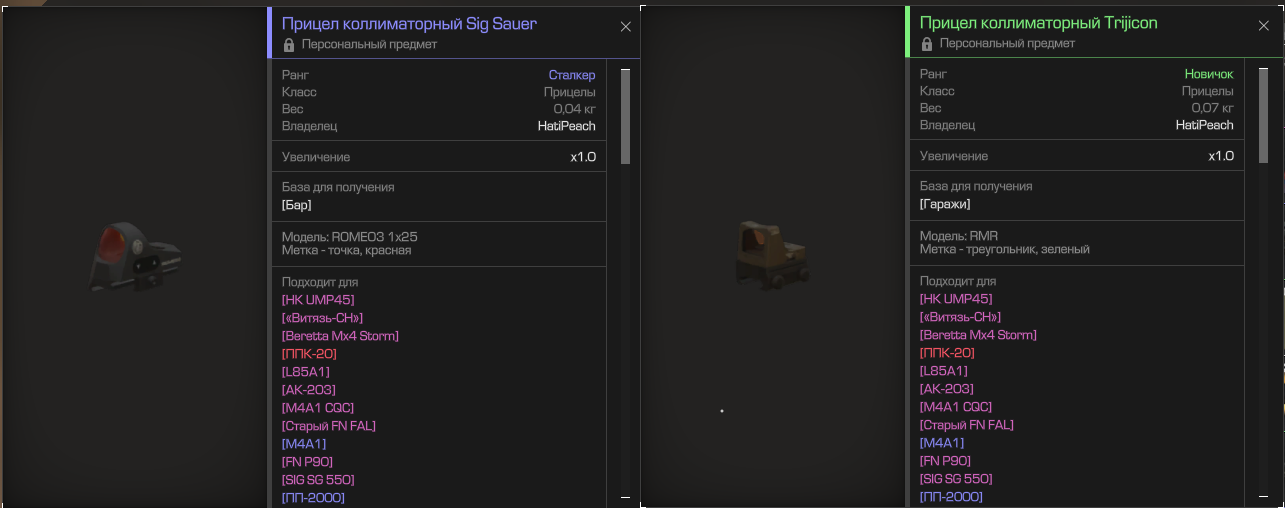
Task: Open [FN P90] in Sig Sauer list
Action: [x=307, y=462]
